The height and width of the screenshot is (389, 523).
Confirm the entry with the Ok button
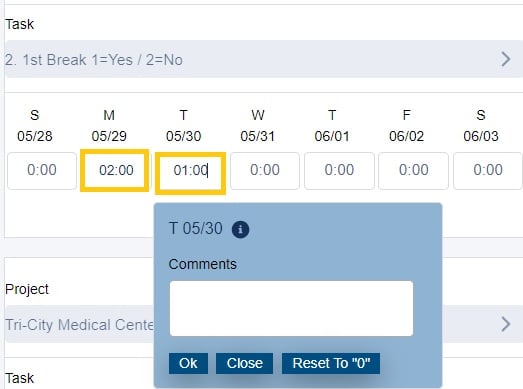pyautogui.click(x=188, y=363)
